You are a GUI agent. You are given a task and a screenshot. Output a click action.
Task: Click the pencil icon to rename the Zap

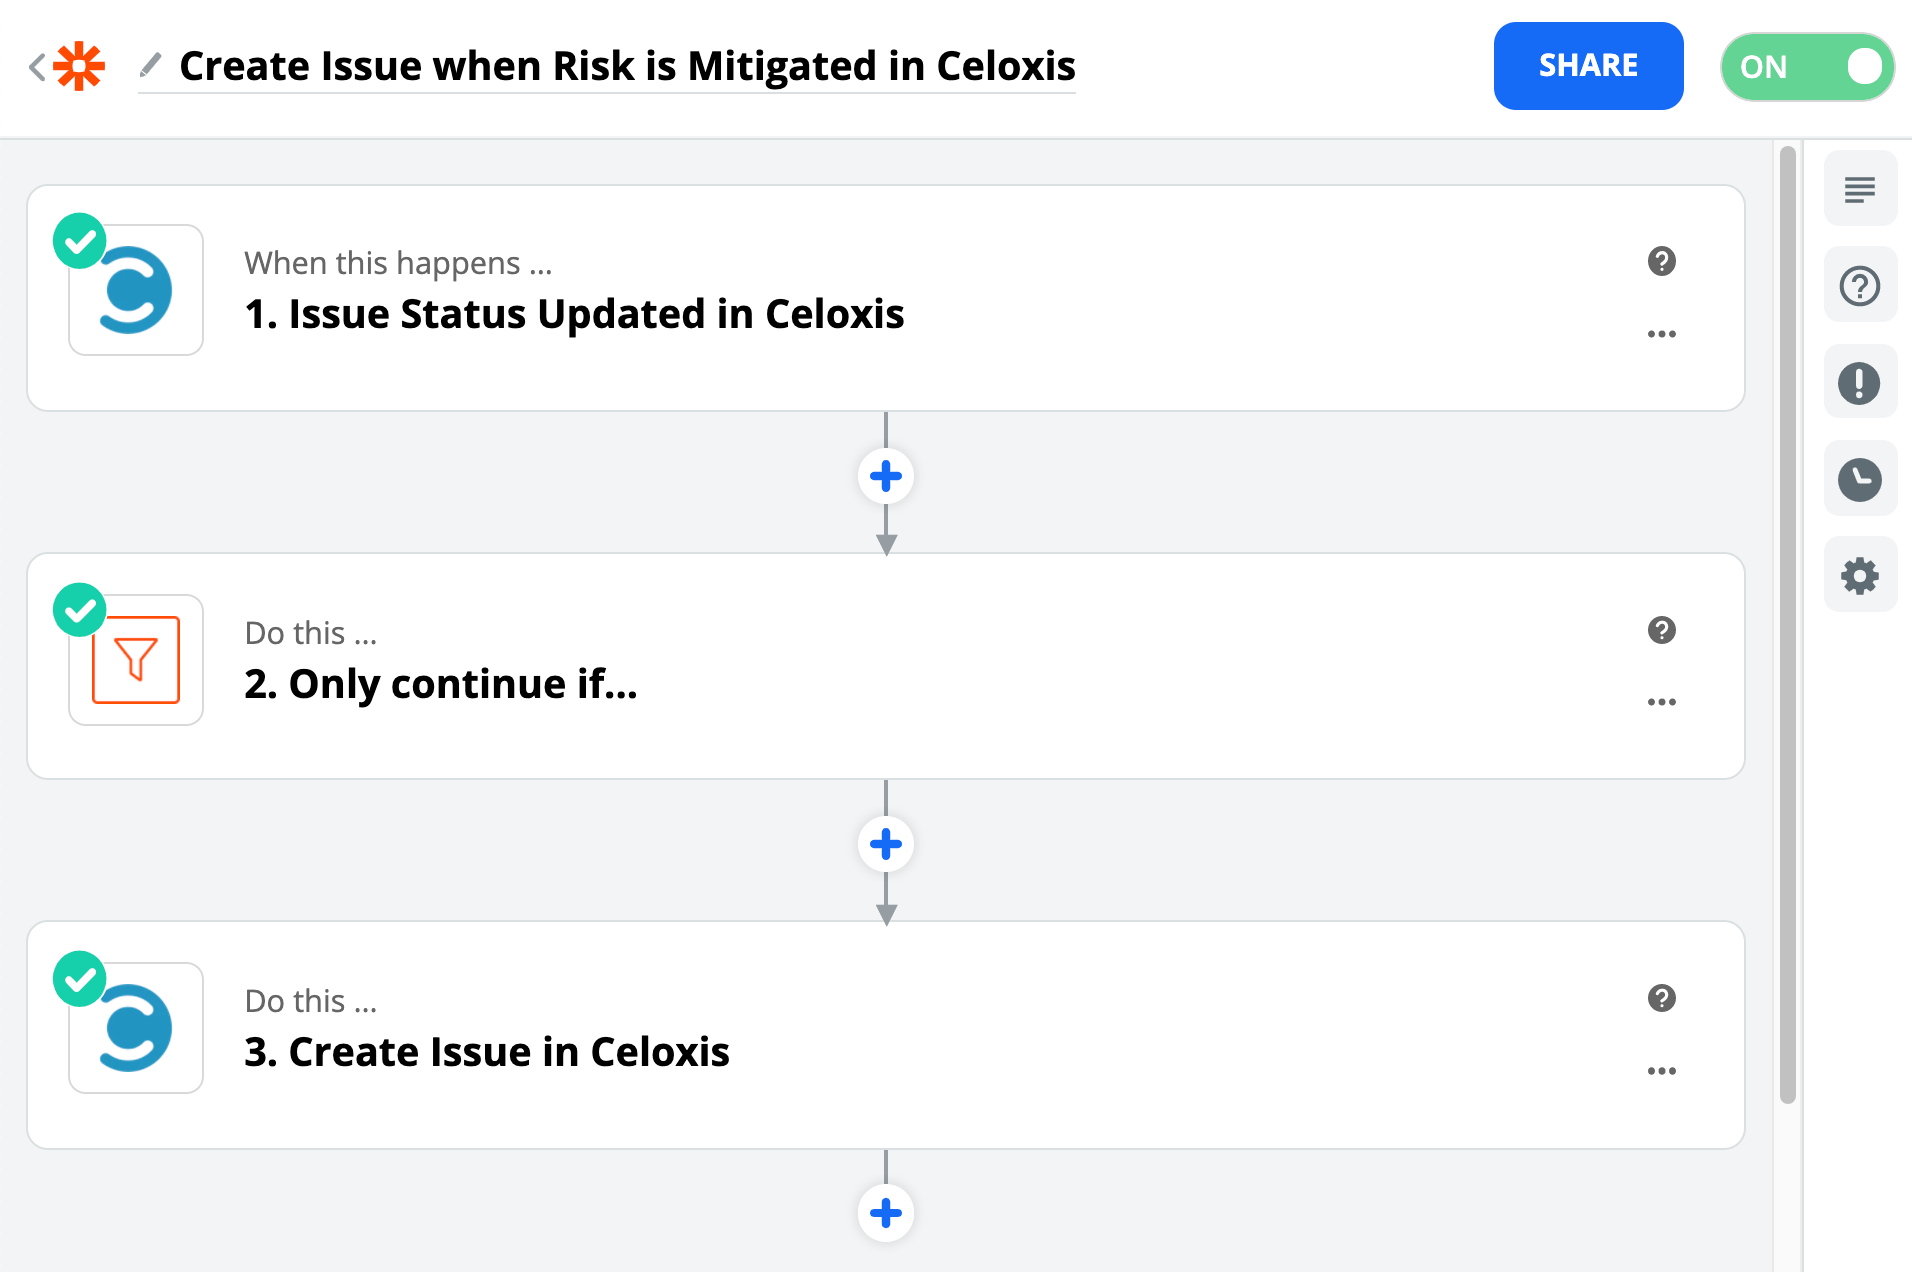(x=150, y=66)
